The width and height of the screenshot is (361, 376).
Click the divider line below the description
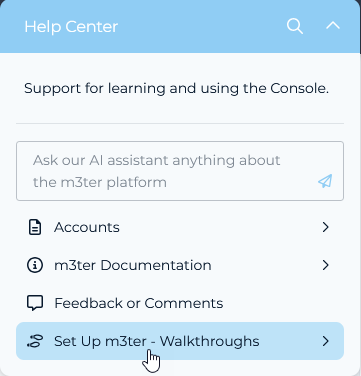tap(180, 124)
